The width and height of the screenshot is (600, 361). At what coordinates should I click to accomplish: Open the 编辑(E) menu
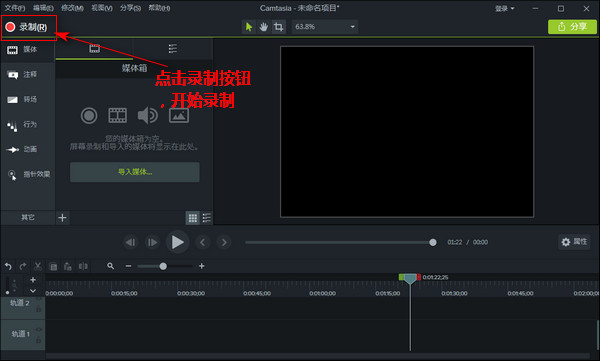coord(43,8)
